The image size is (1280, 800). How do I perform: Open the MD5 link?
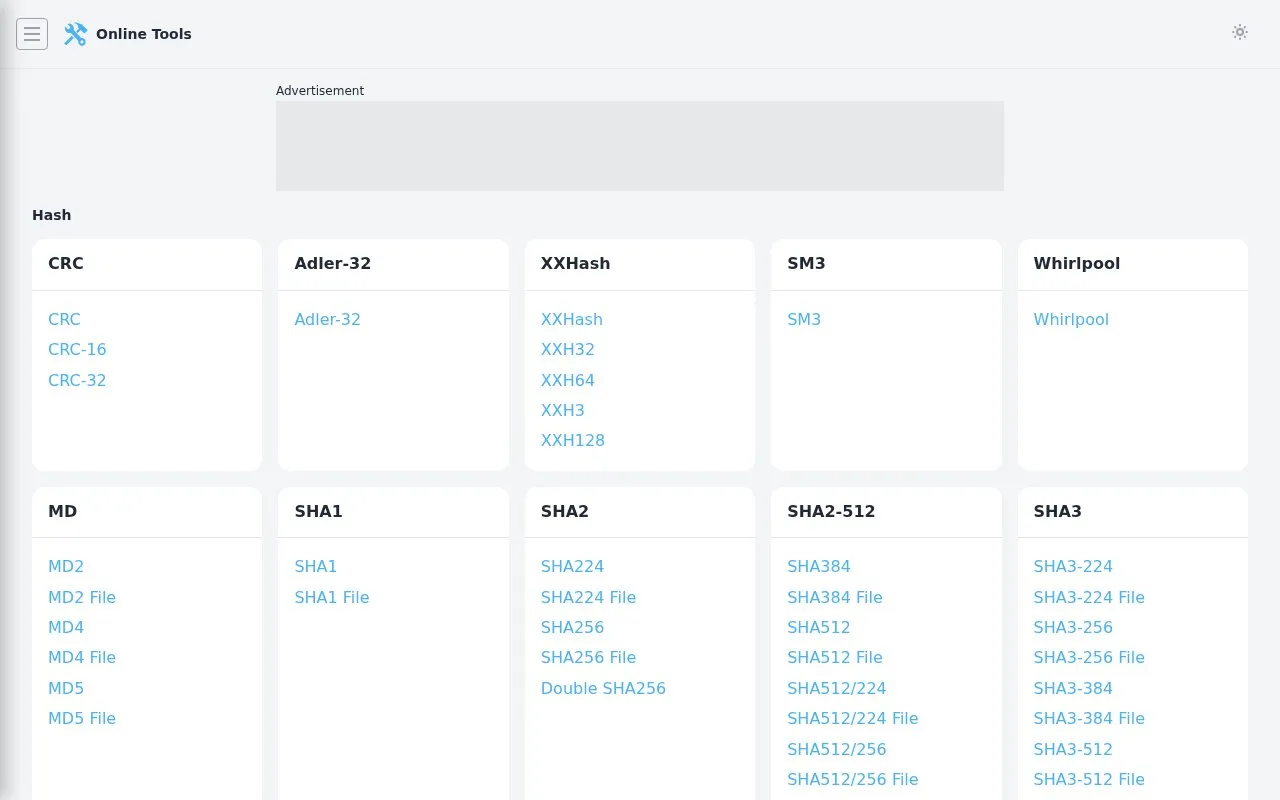(x=66, y=688)
